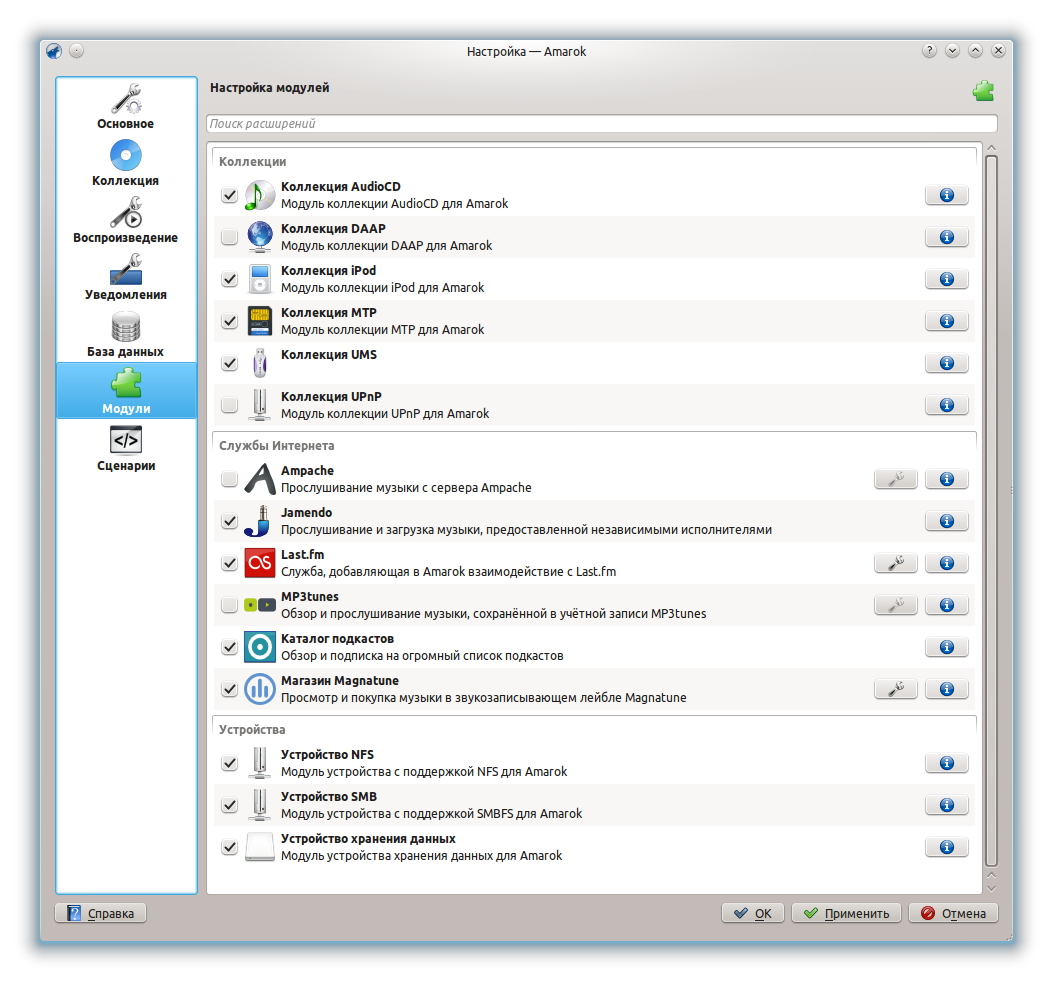Screen dimensions: 1053x981
Task: Show info about Каталог подкастов
Action: click(x=946, y=647)
